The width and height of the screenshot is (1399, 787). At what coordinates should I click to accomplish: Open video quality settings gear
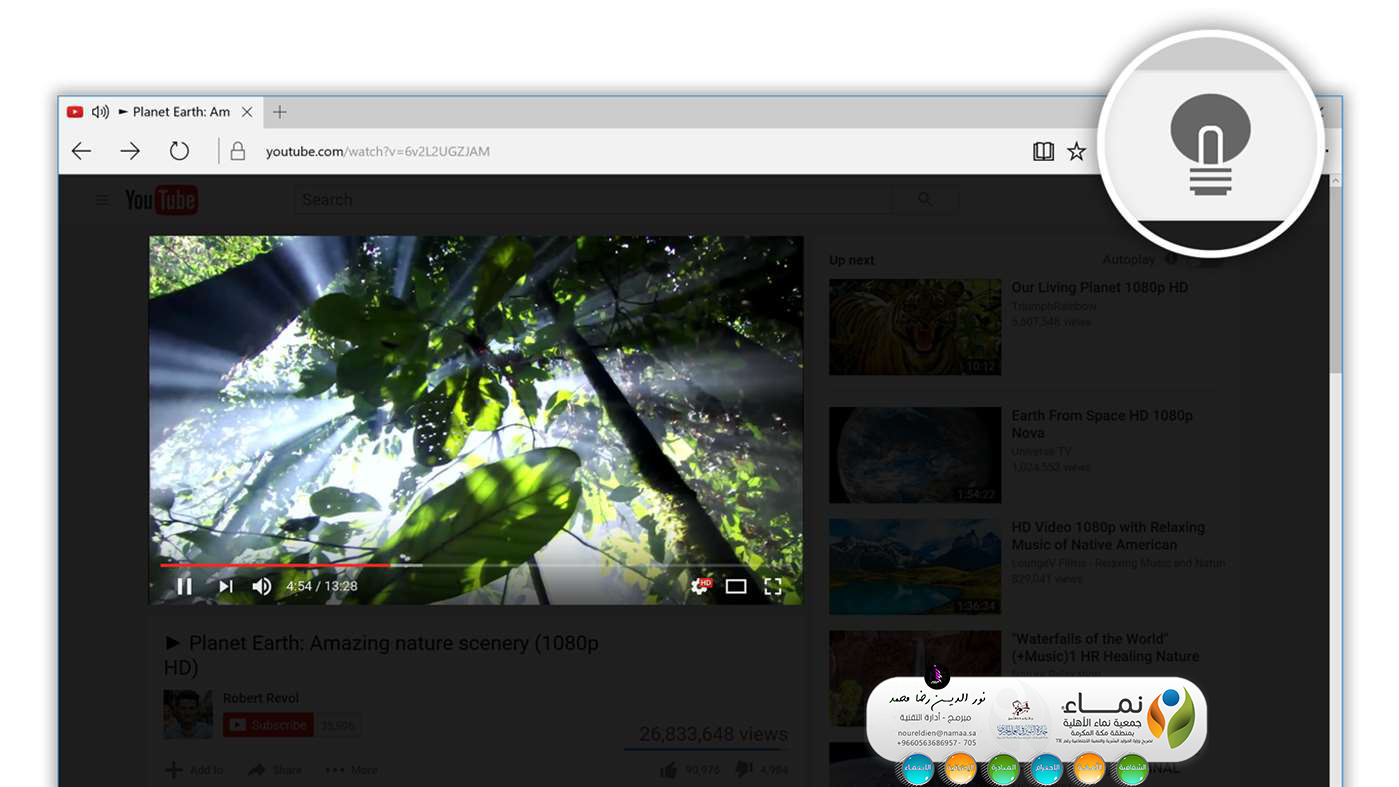click(700, 586)
